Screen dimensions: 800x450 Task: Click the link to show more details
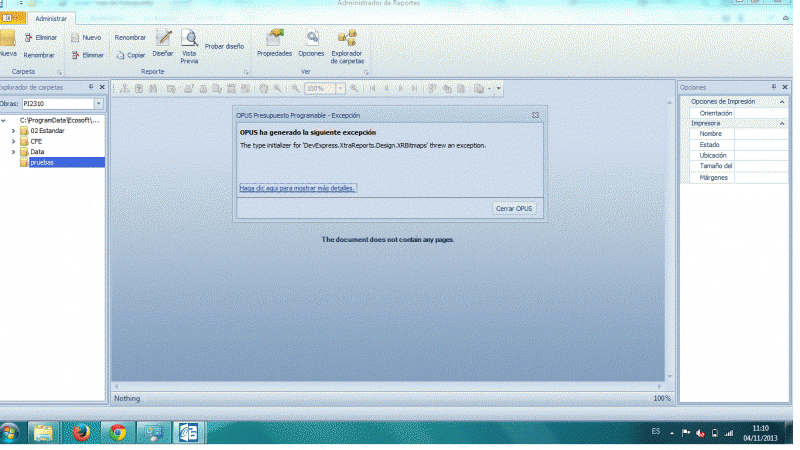coord(297,187)
